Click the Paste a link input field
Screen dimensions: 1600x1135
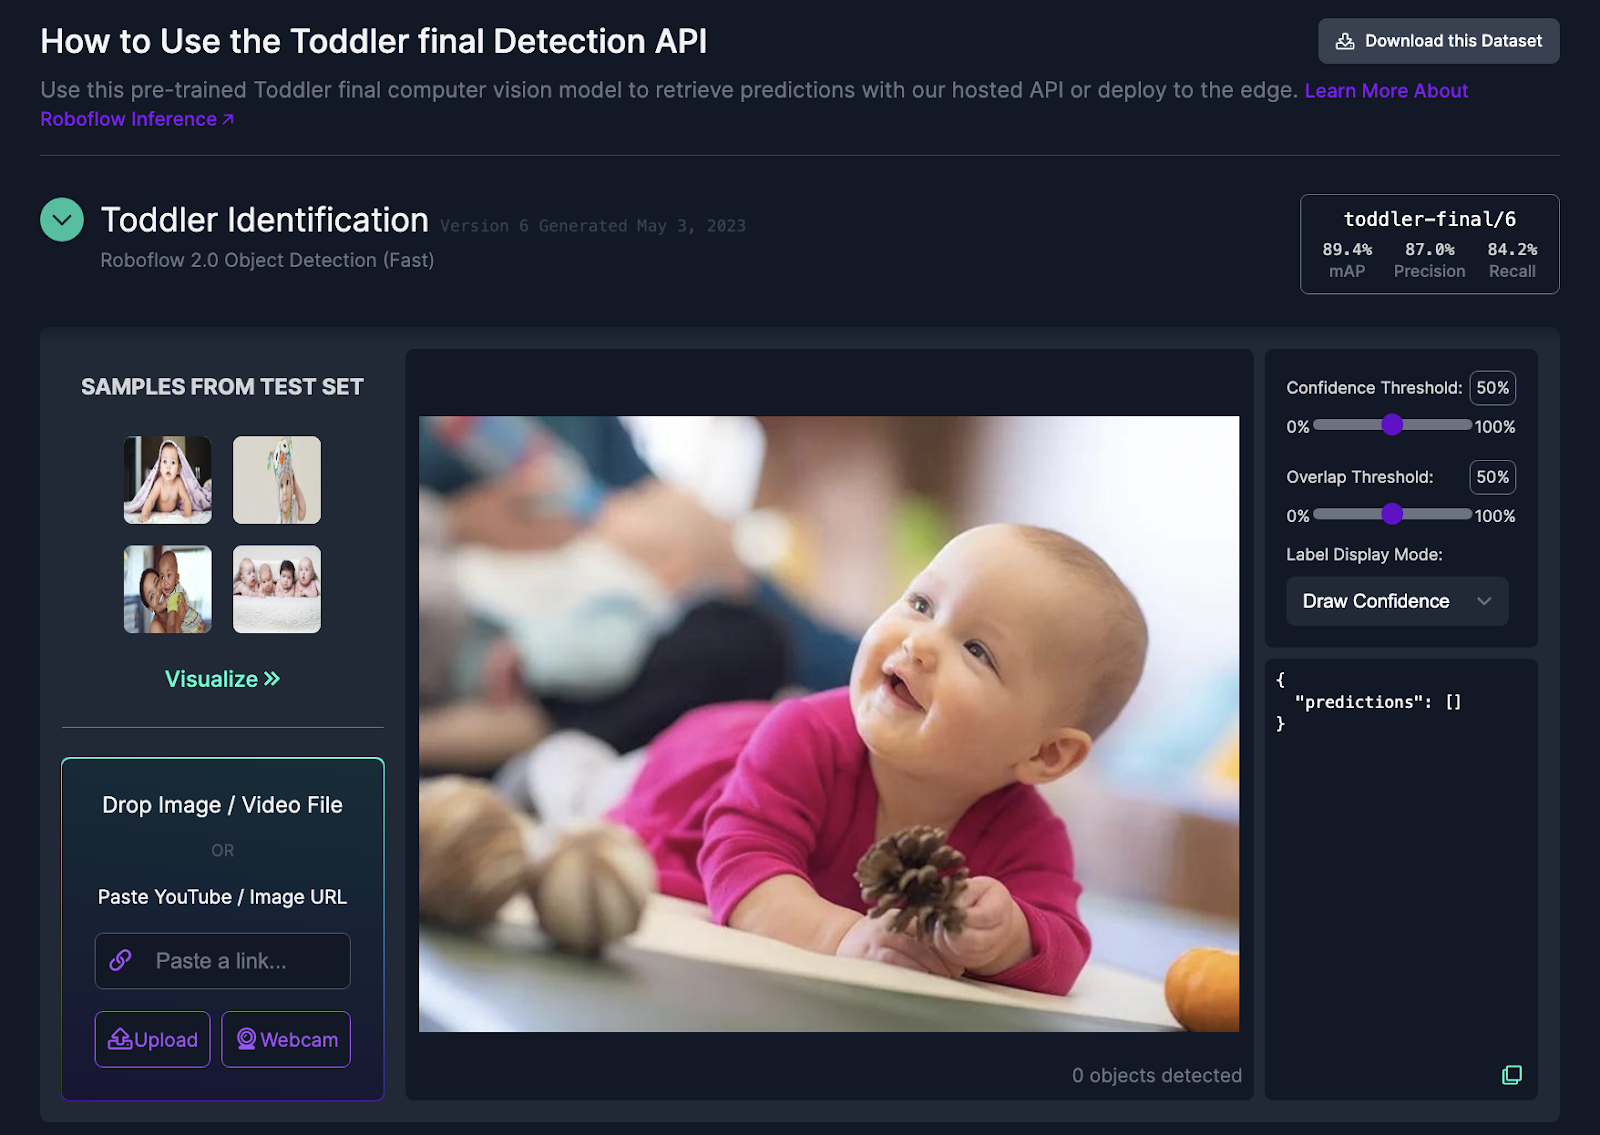point(222,961)
